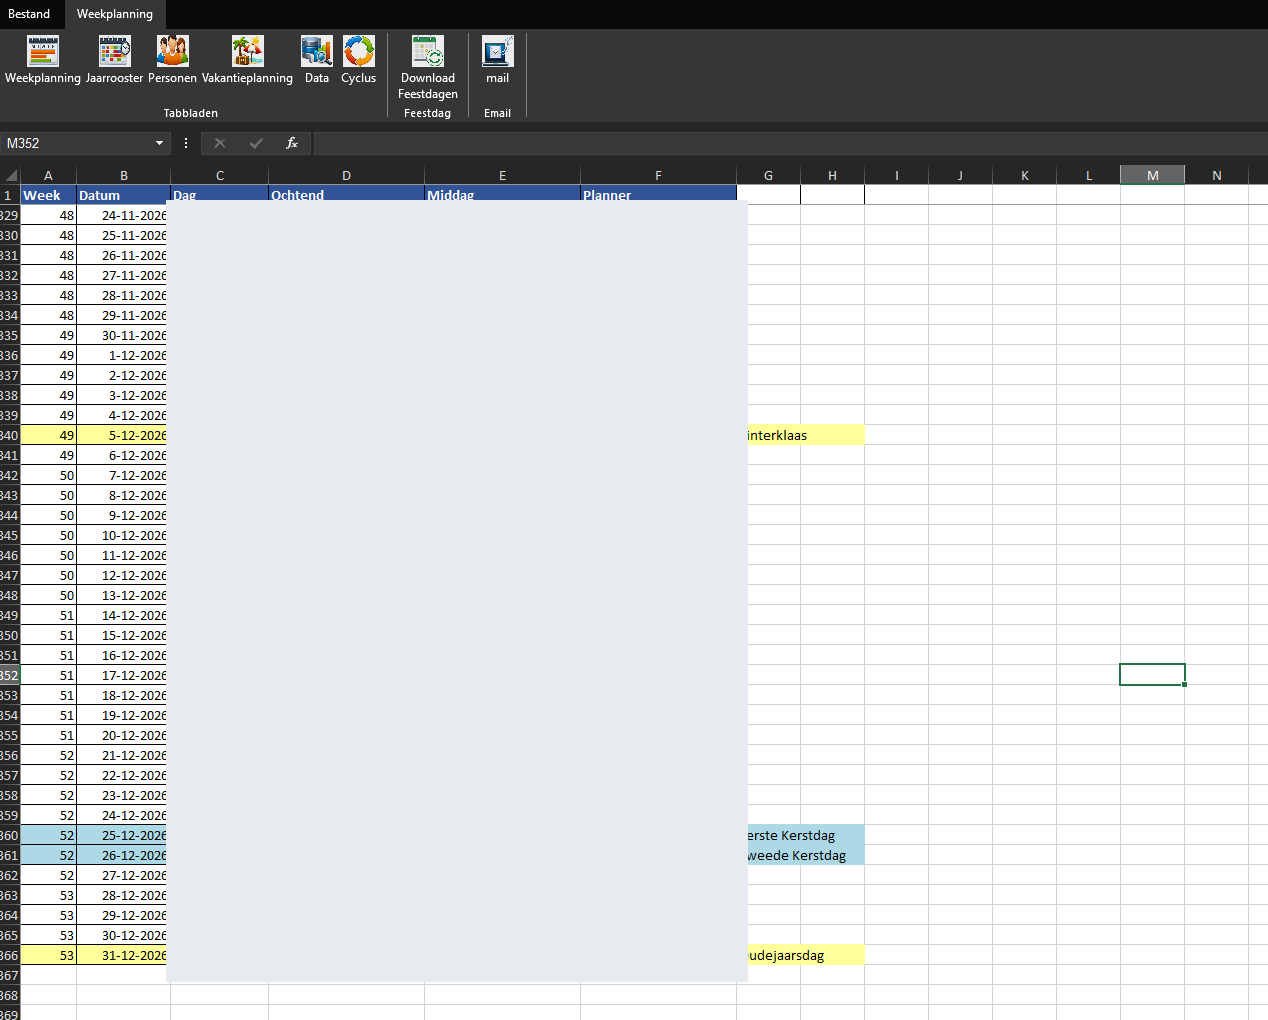Click the formula bar confirm checkmark
1268x1020 pixels.
[x=256, y=143]
